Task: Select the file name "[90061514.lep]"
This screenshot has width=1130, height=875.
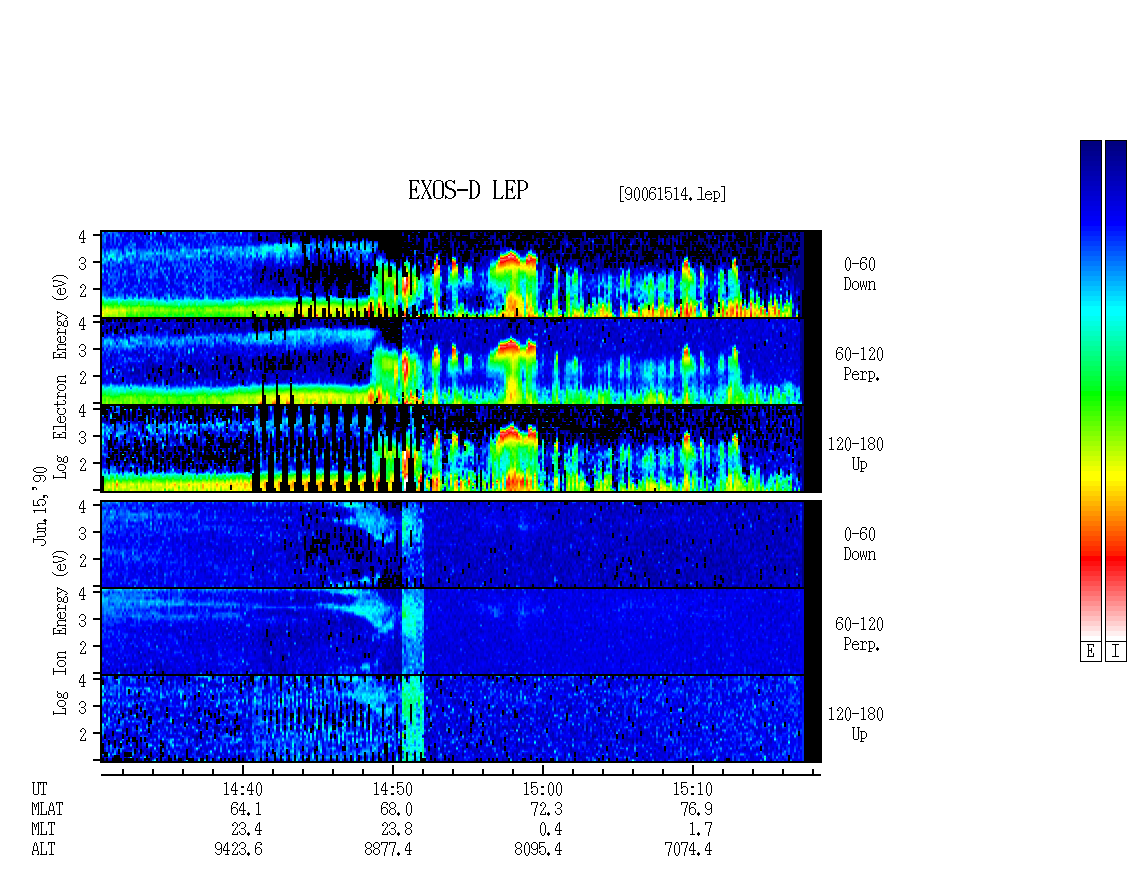Action: tap(672, 194)
